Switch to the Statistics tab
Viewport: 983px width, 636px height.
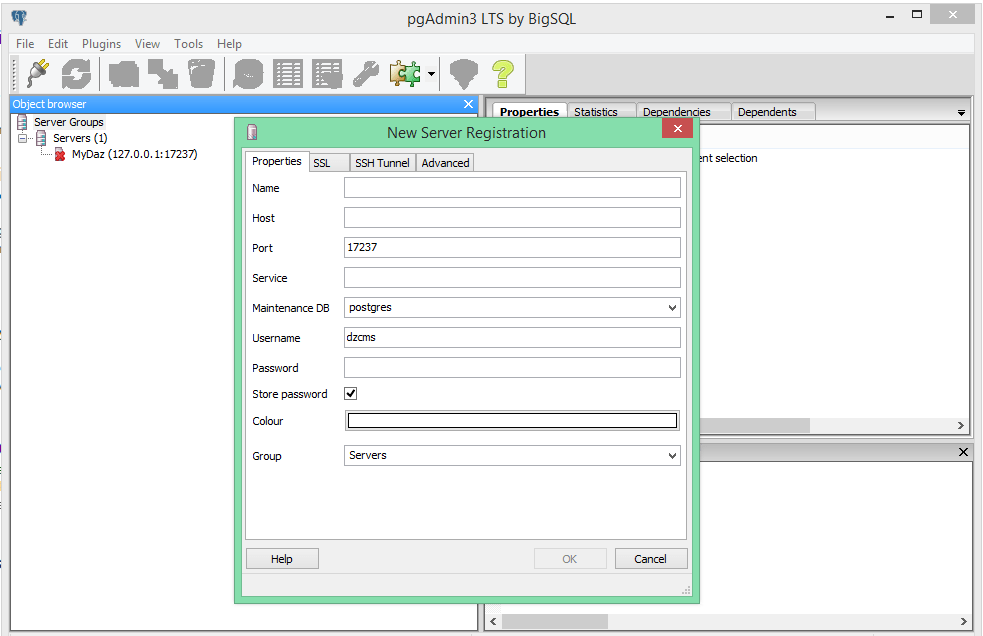(601, 112)
